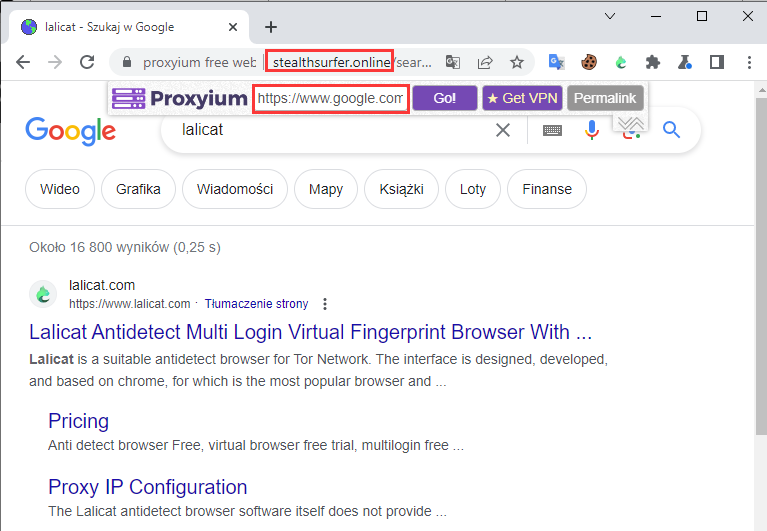Click the lalicat.com site name
767x531 pixels.
(x=102, y=285)
